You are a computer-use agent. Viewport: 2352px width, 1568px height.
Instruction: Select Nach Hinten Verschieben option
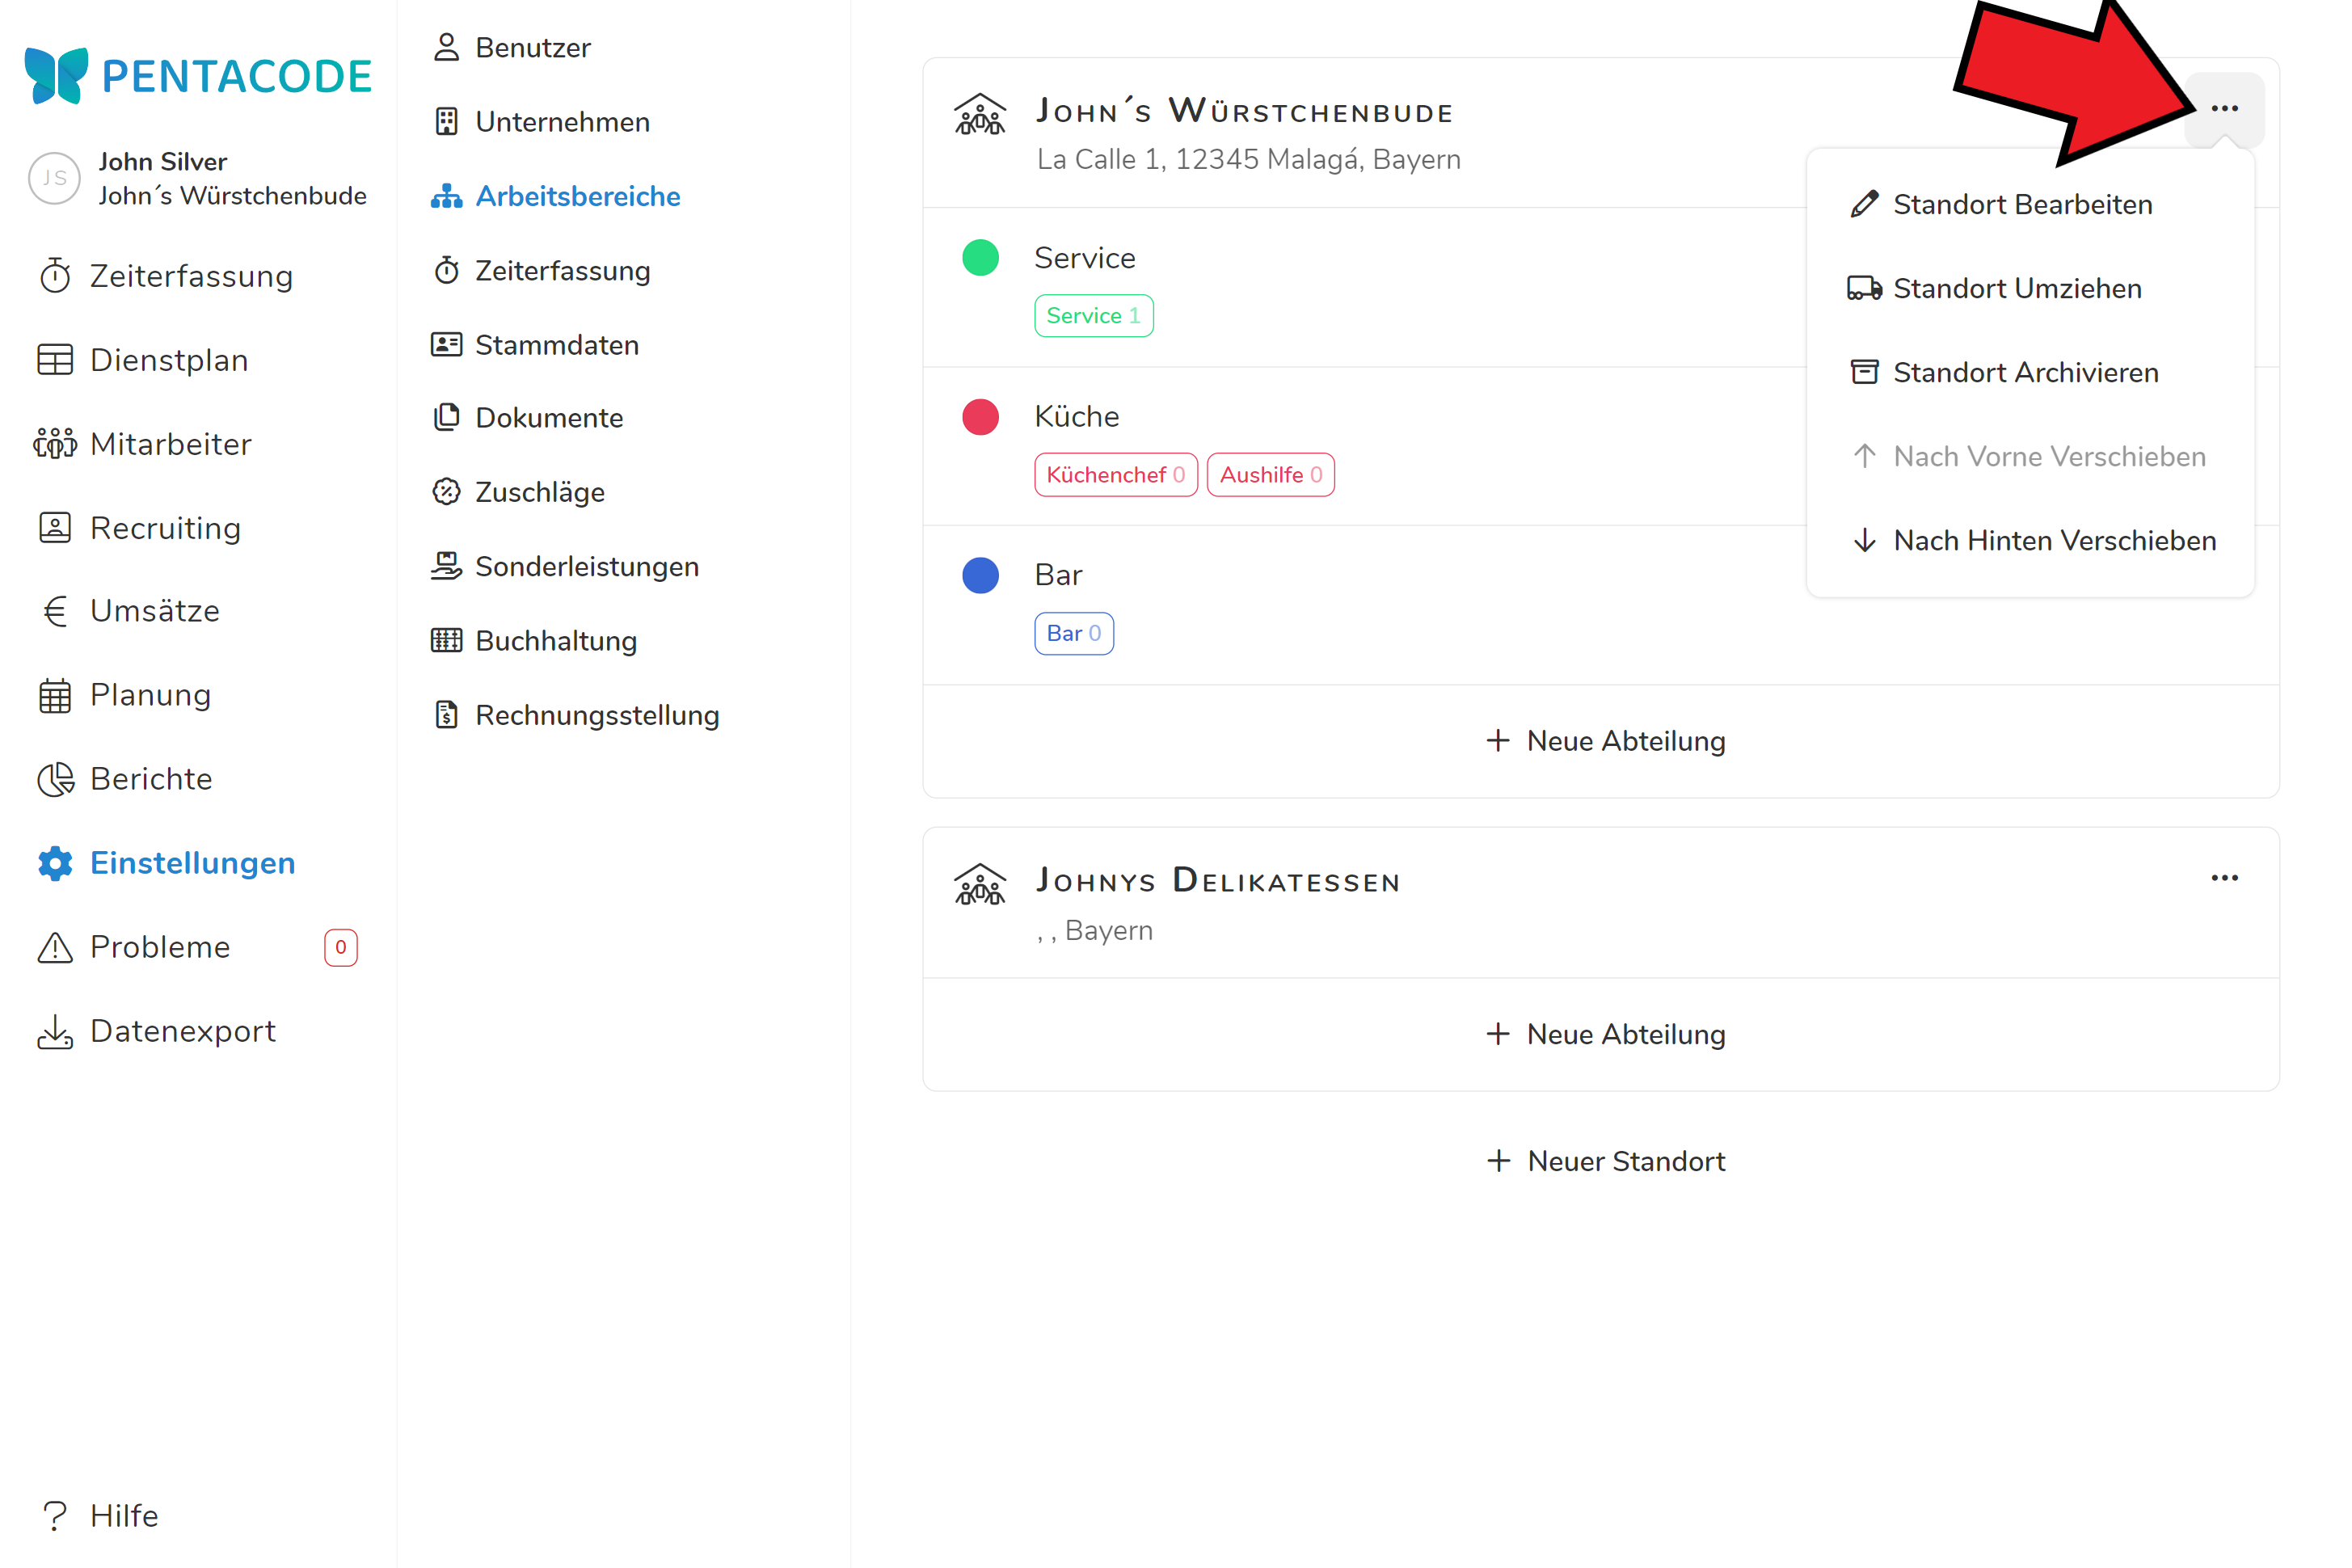[x=2054, y=540]
